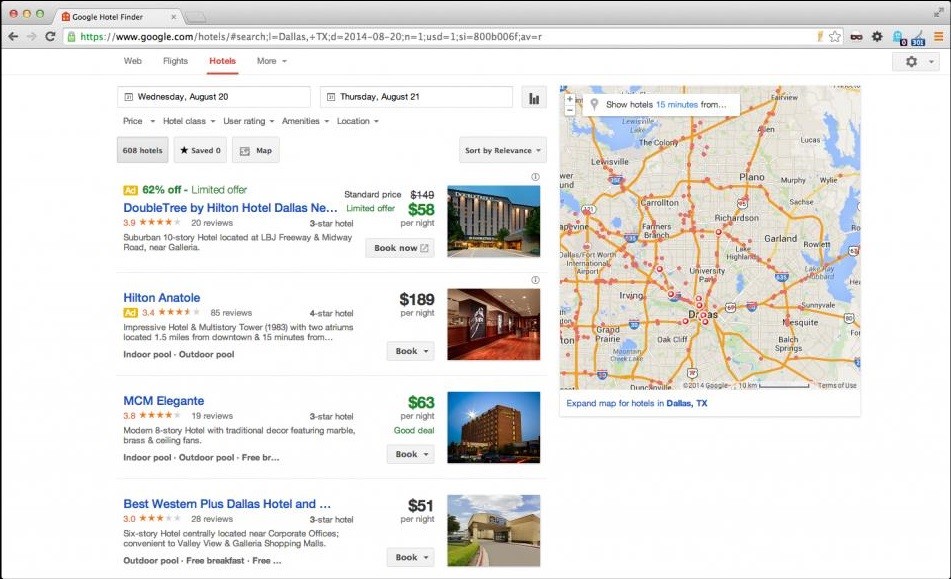Expand Book options for MCM Elegante
The image size is (951, 579).
[411, 454]
